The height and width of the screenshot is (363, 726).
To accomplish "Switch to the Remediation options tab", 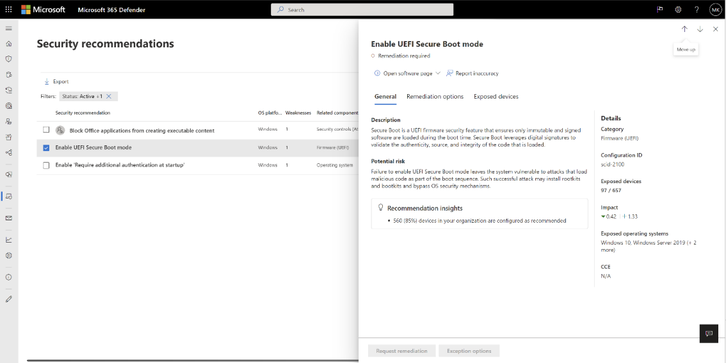I will [435, 97].
